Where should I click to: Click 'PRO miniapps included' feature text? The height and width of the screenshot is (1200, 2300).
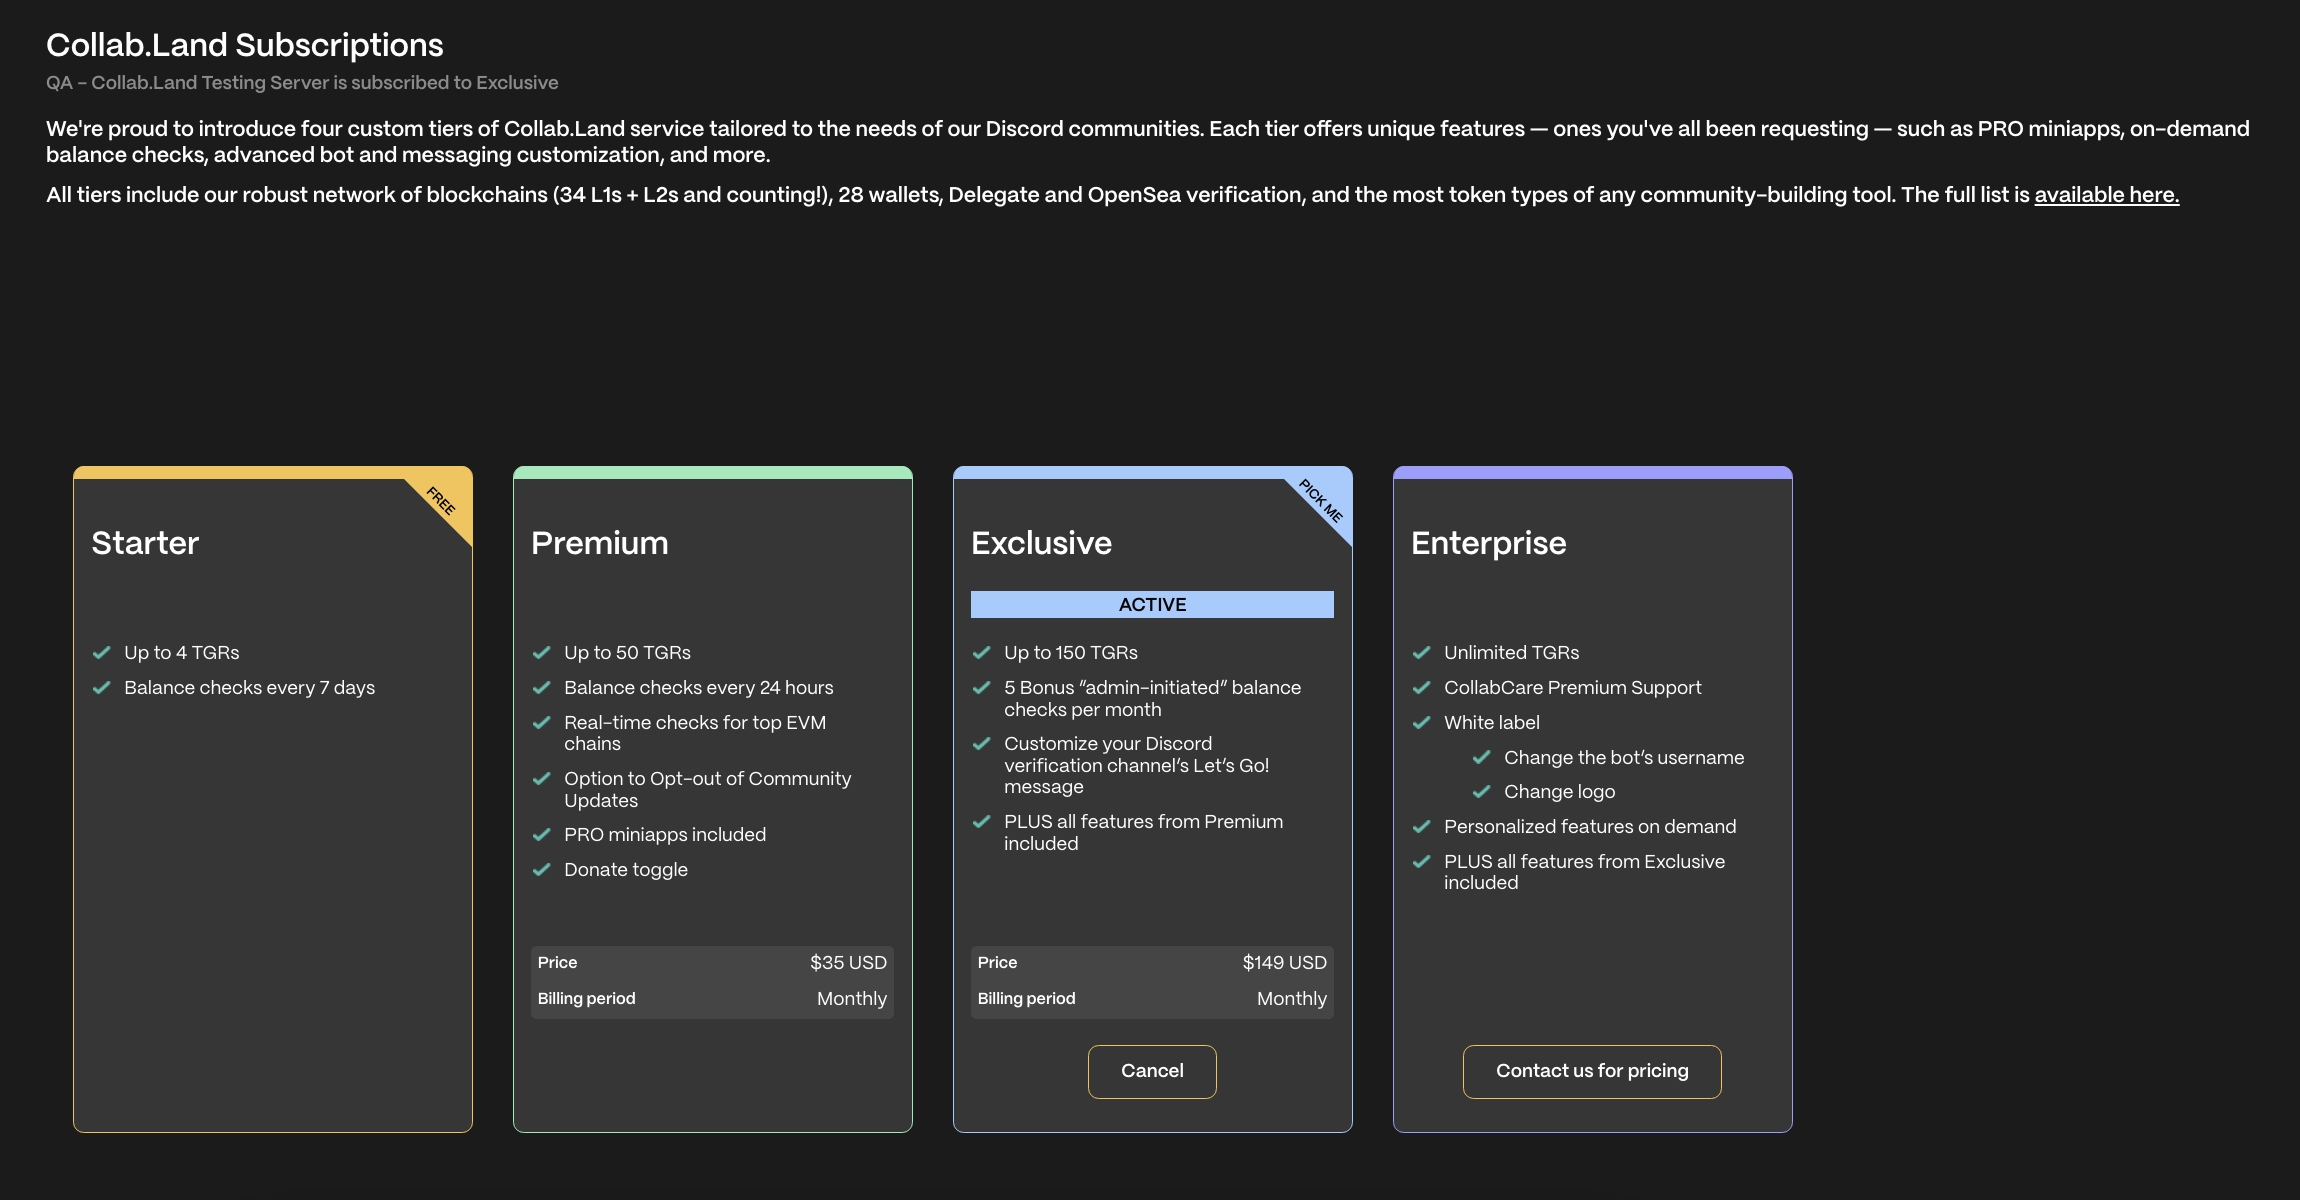[665, 835]
